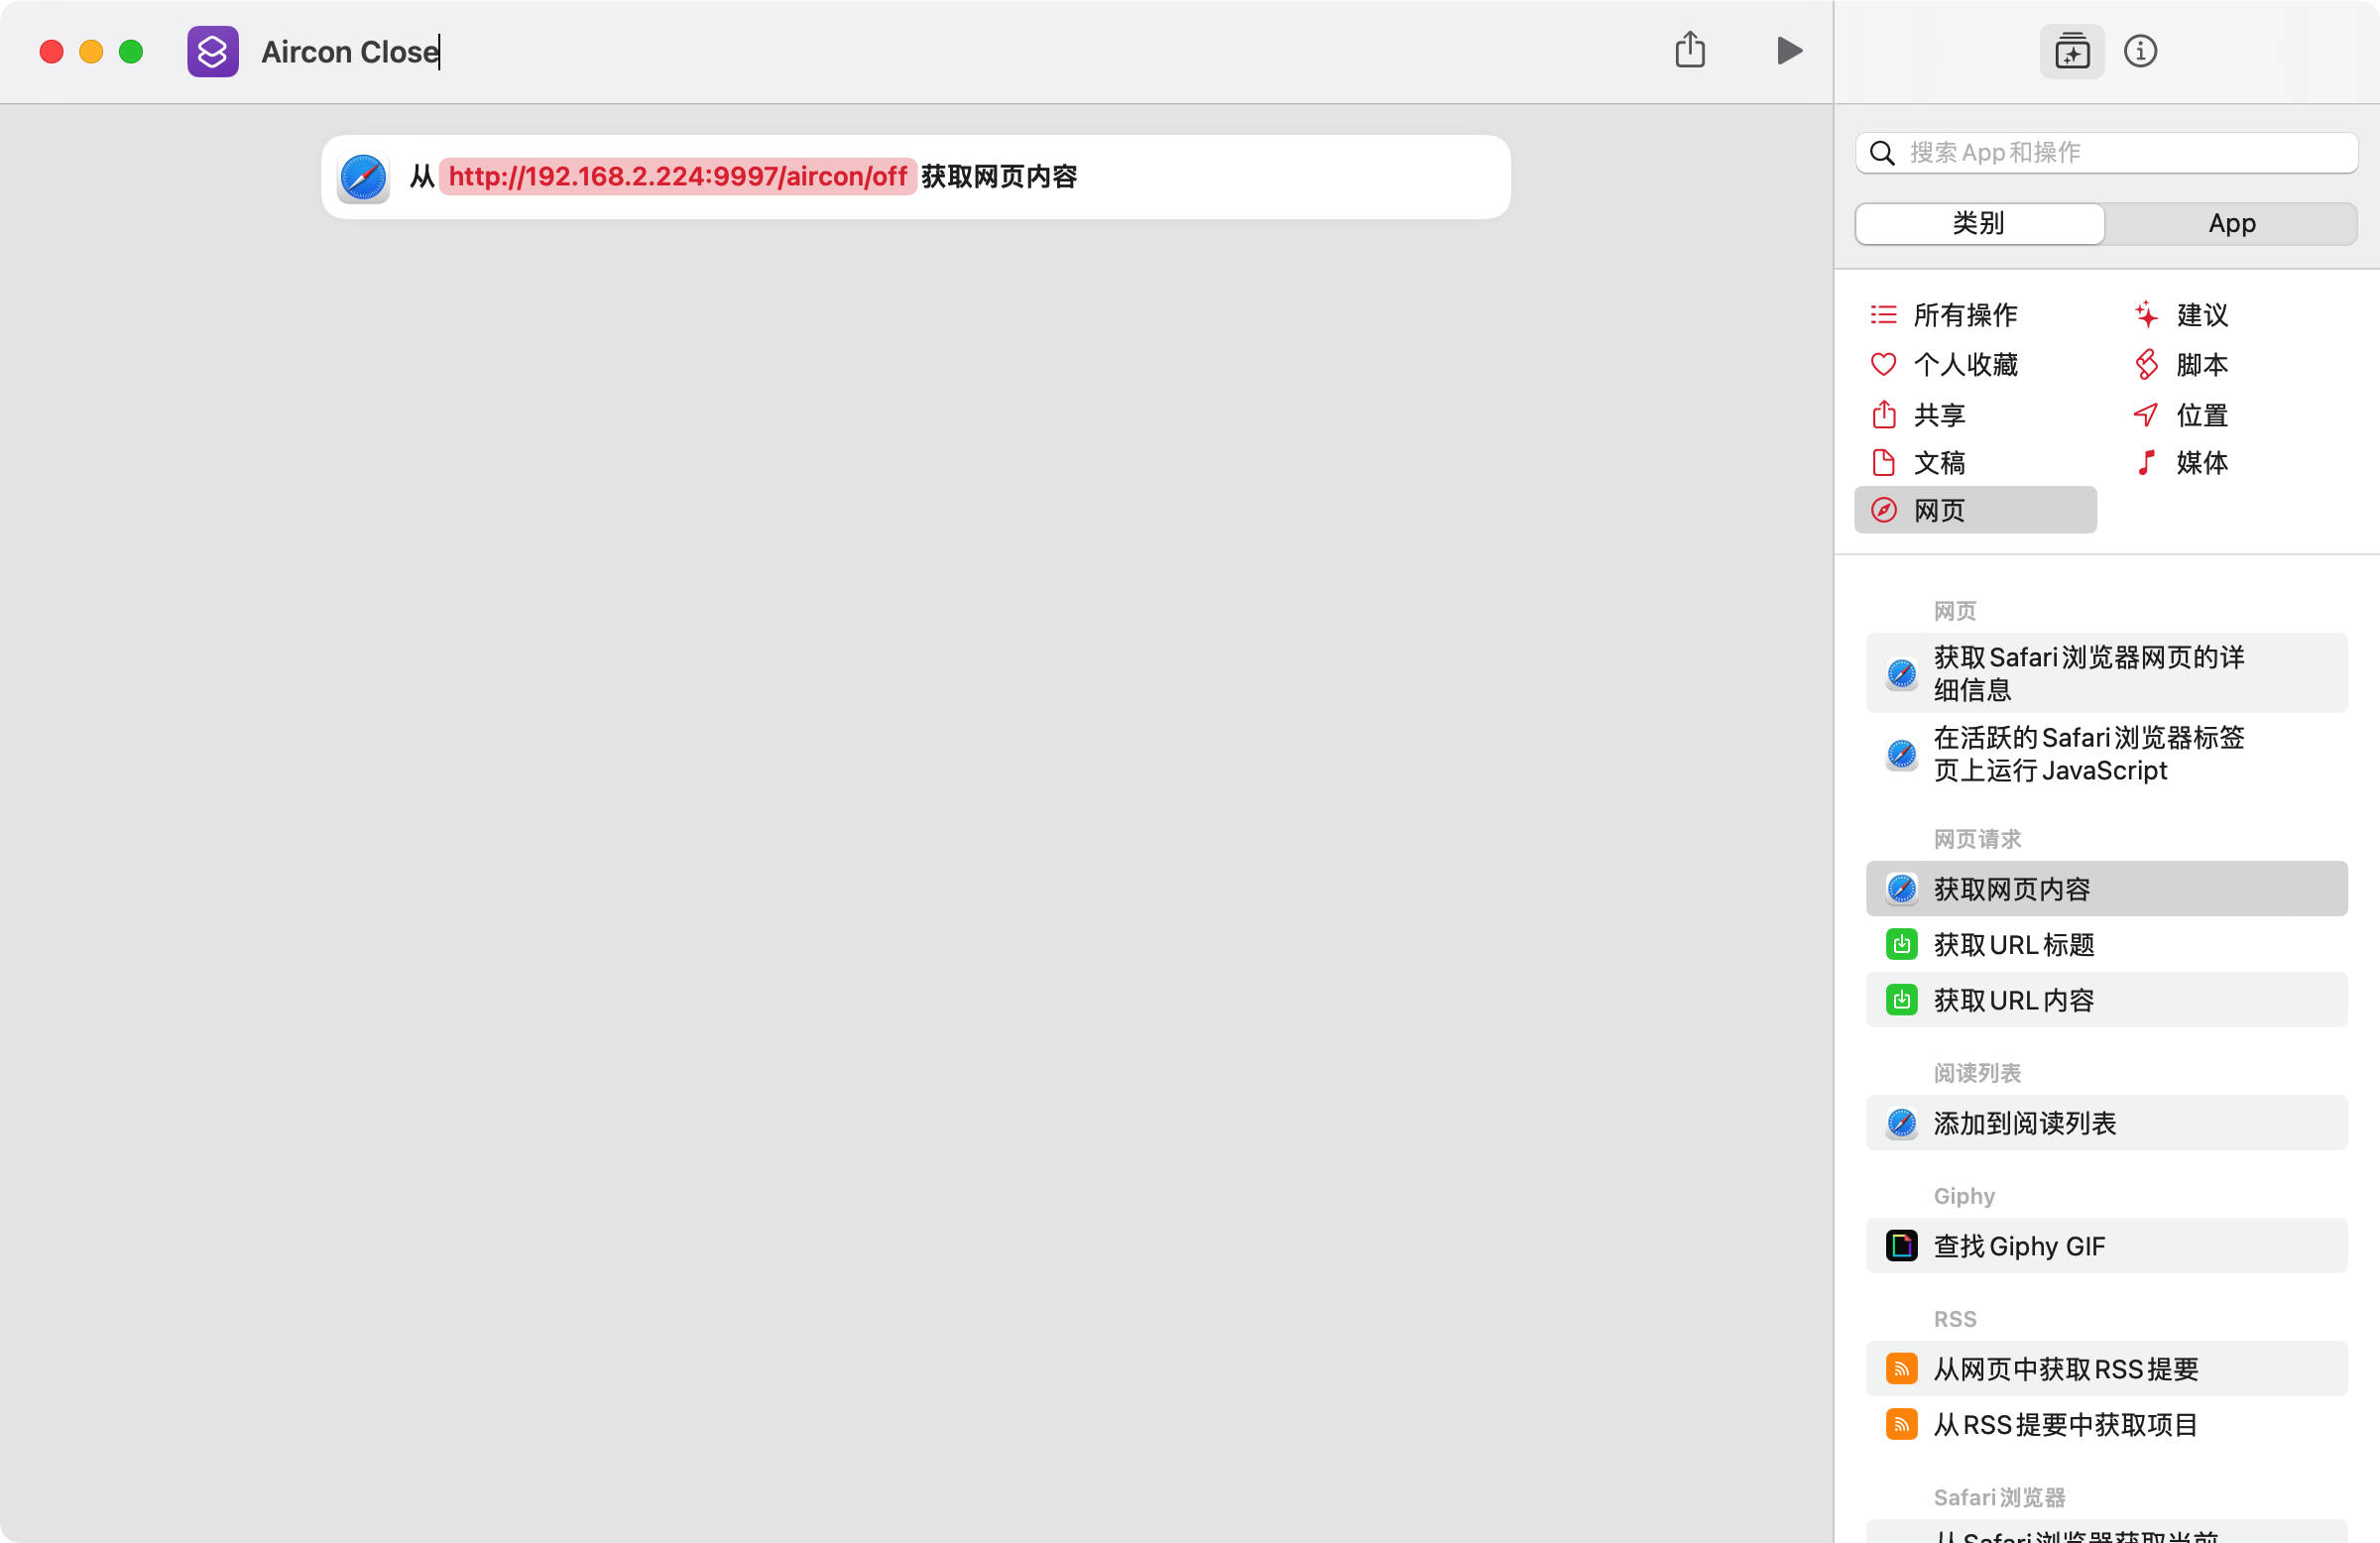The image size is (2380, 1543).
Task: Choose the 查找 Giphy GIF action
Action: coord(2018,1246)
